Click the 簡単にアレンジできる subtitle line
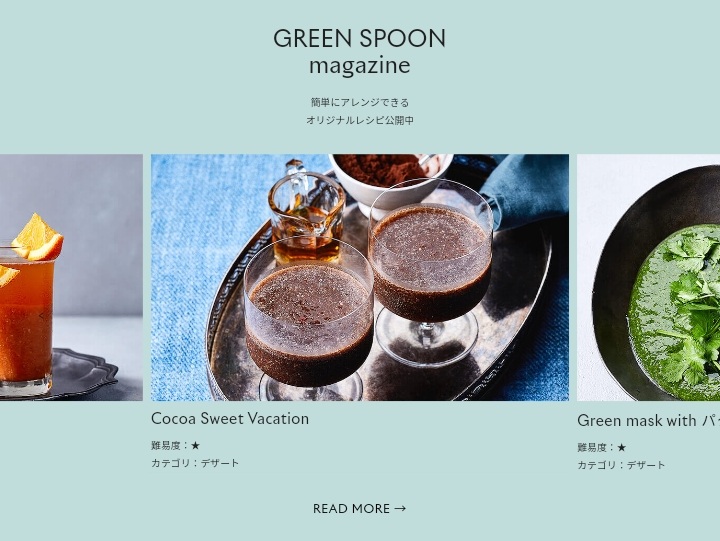The width and height of the screenshot is (720, 541). point(360,102)
